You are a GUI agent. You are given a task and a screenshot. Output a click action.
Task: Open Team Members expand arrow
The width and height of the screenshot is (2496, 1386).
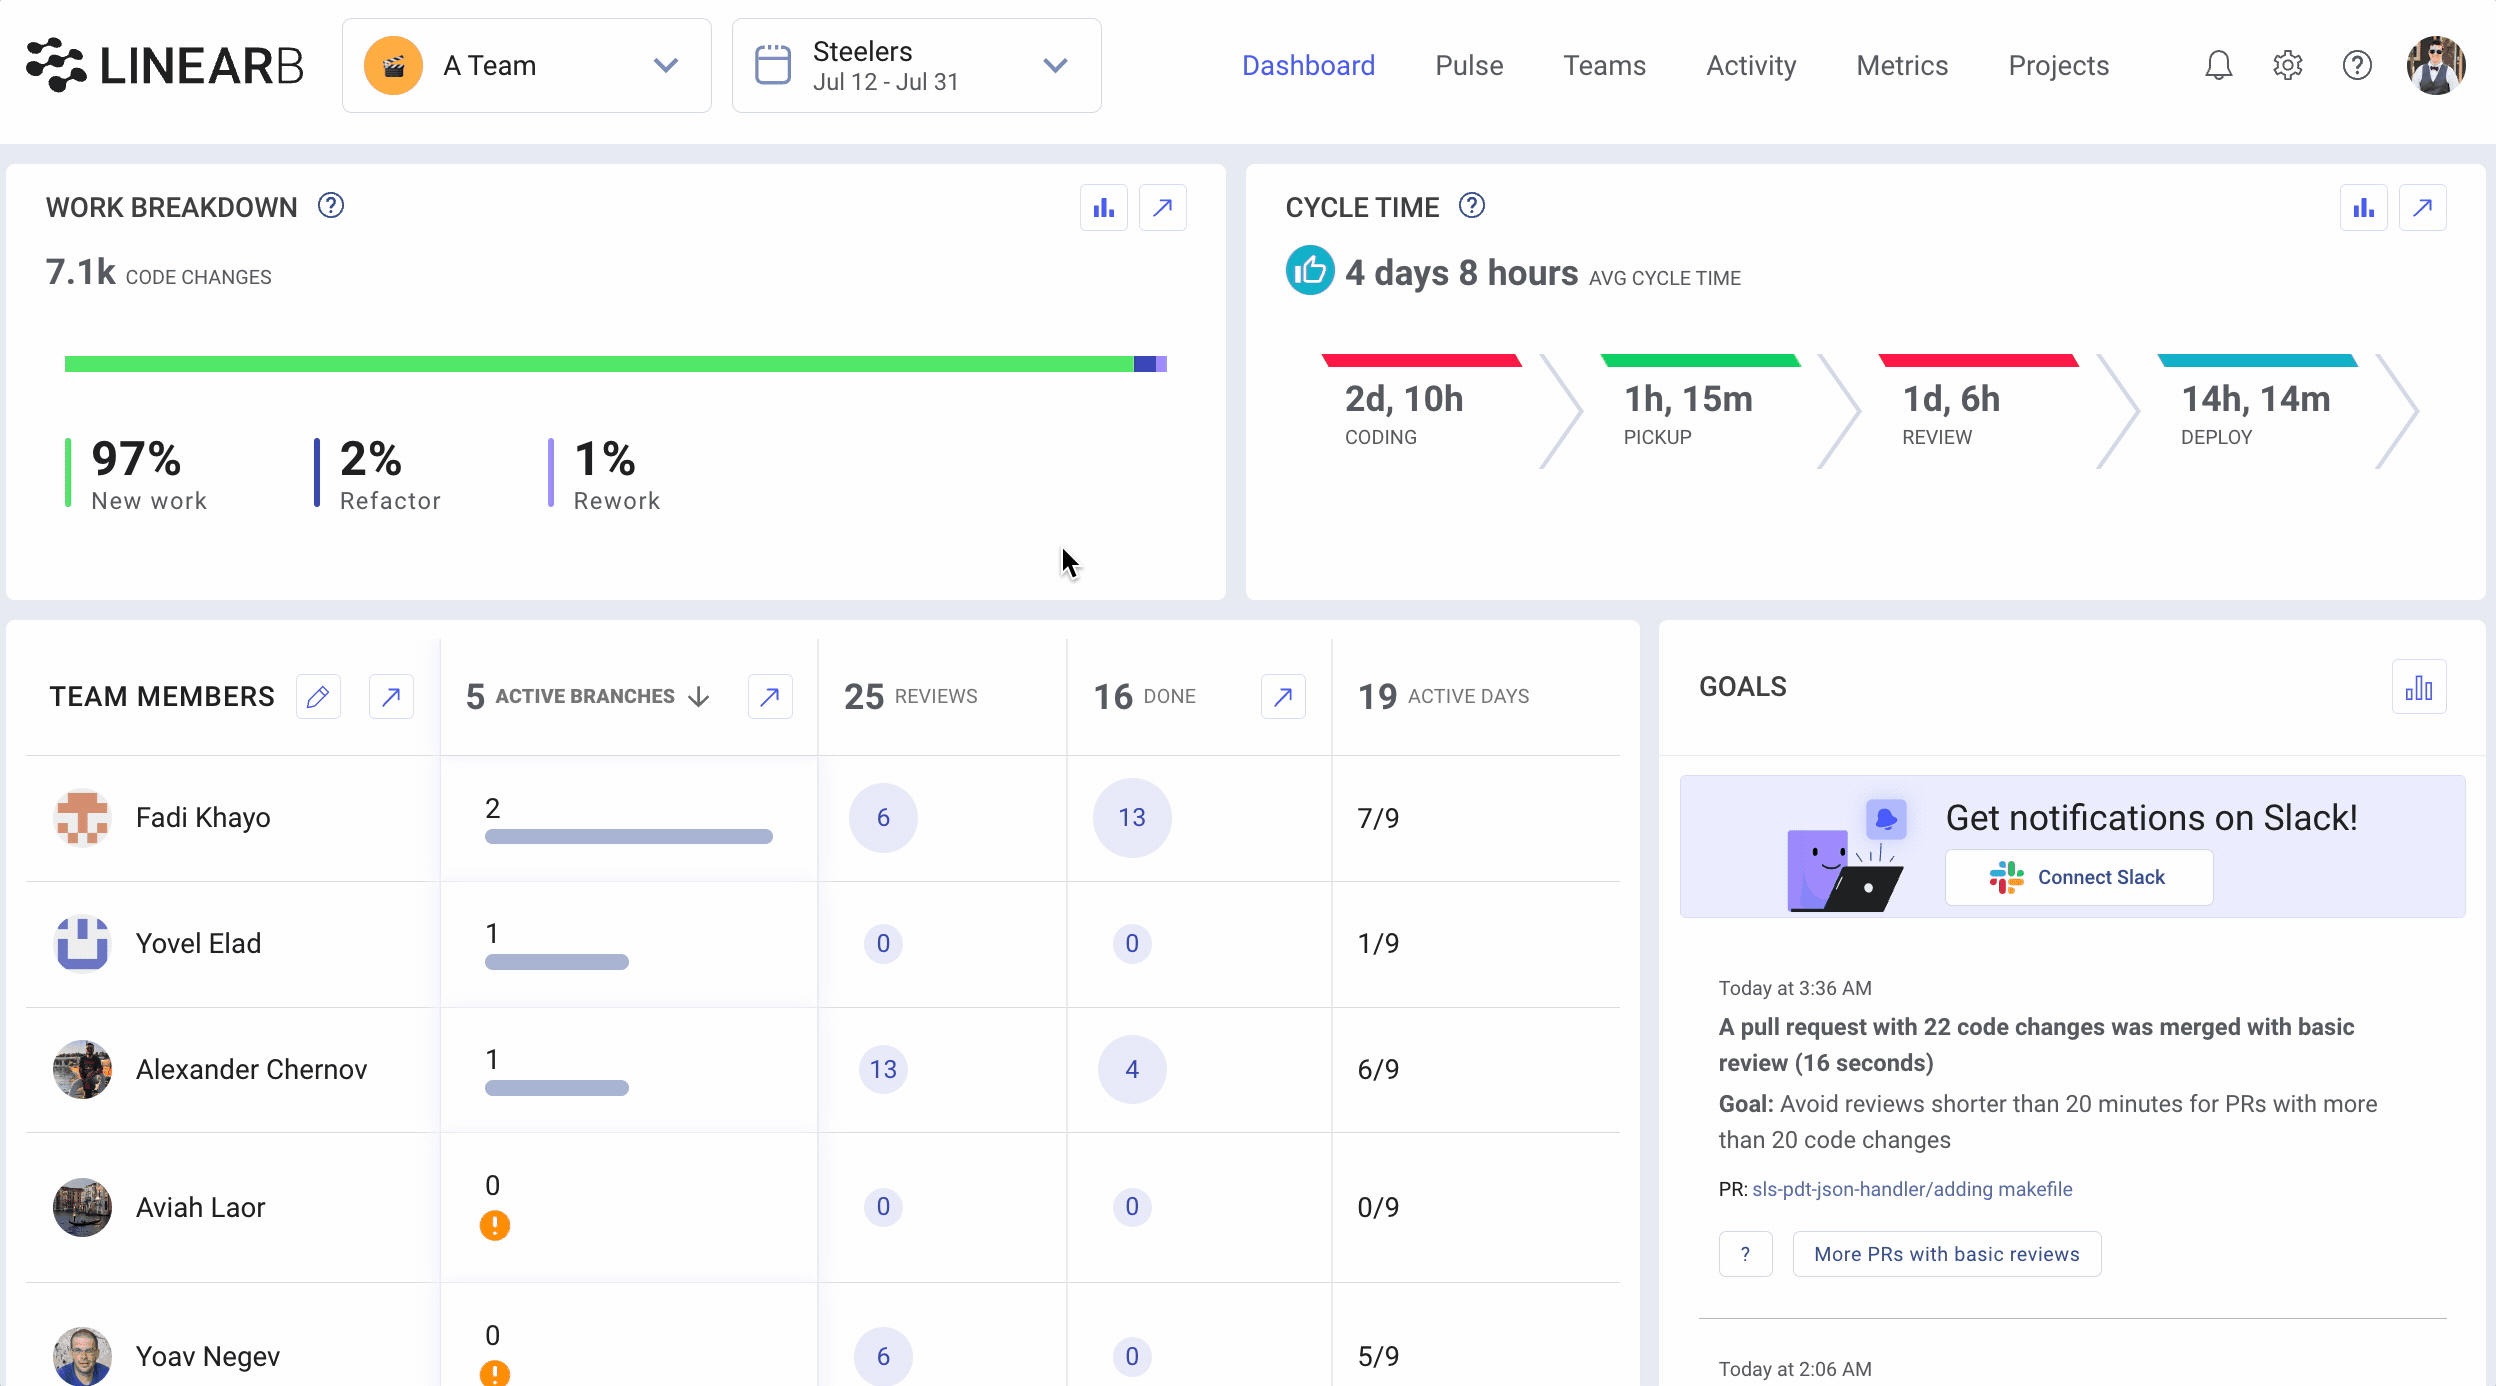point(391,697)
